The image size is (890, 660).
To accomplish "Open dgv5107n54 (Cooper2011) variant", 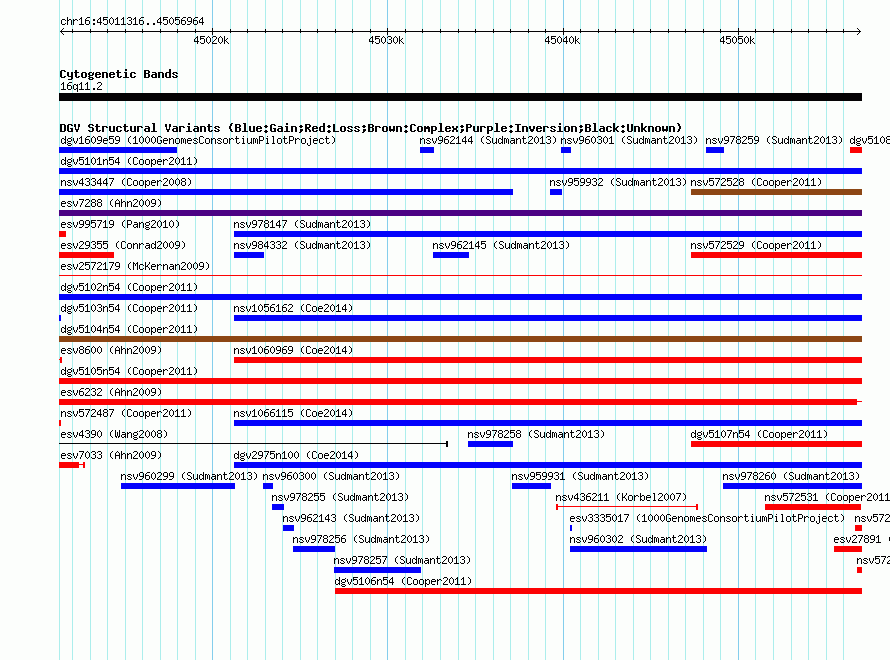I will click(759, 434).
